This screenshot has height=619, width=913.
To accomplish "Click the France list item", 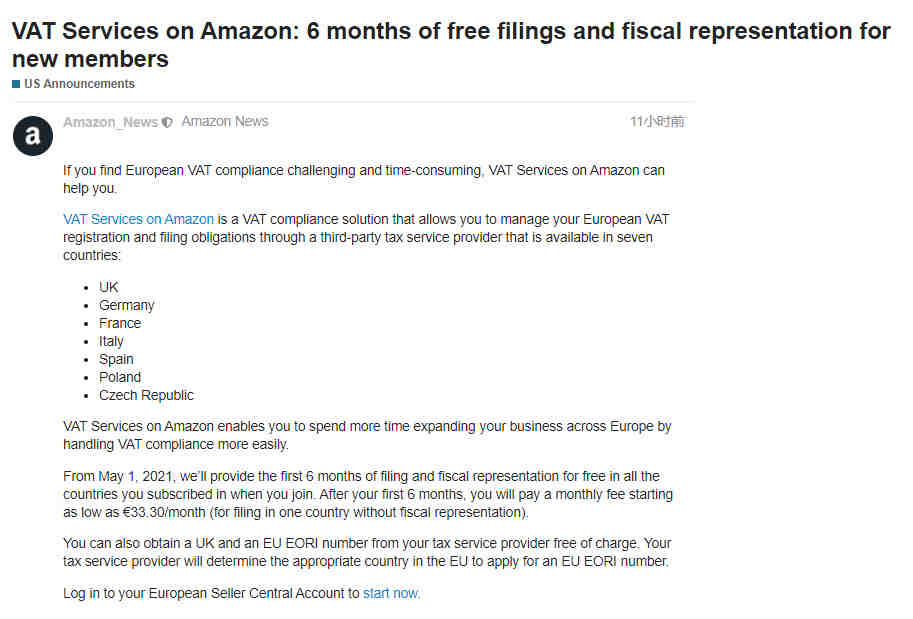I will coord(120,323).
